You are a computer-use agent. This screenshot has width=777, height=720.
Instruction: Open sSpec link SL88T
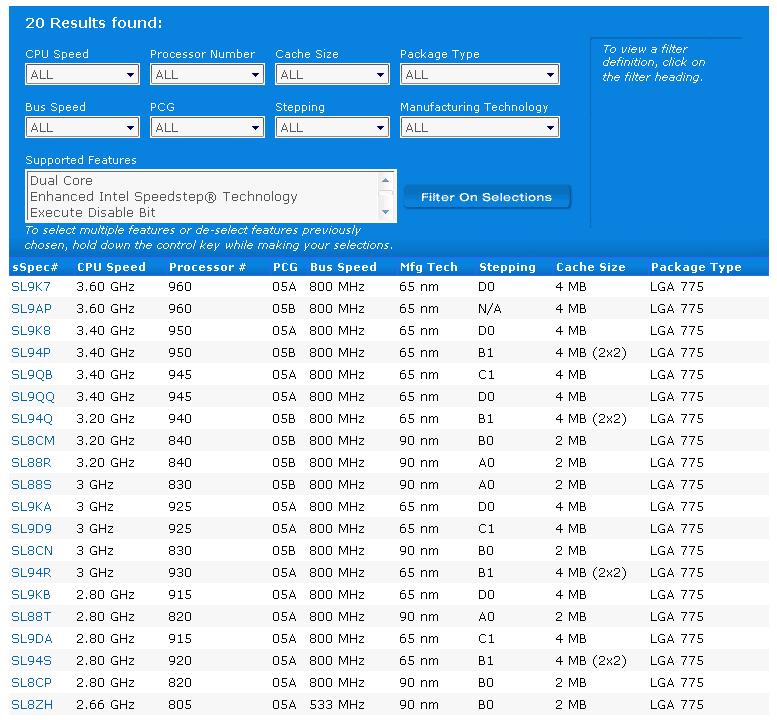click(31, 617)
